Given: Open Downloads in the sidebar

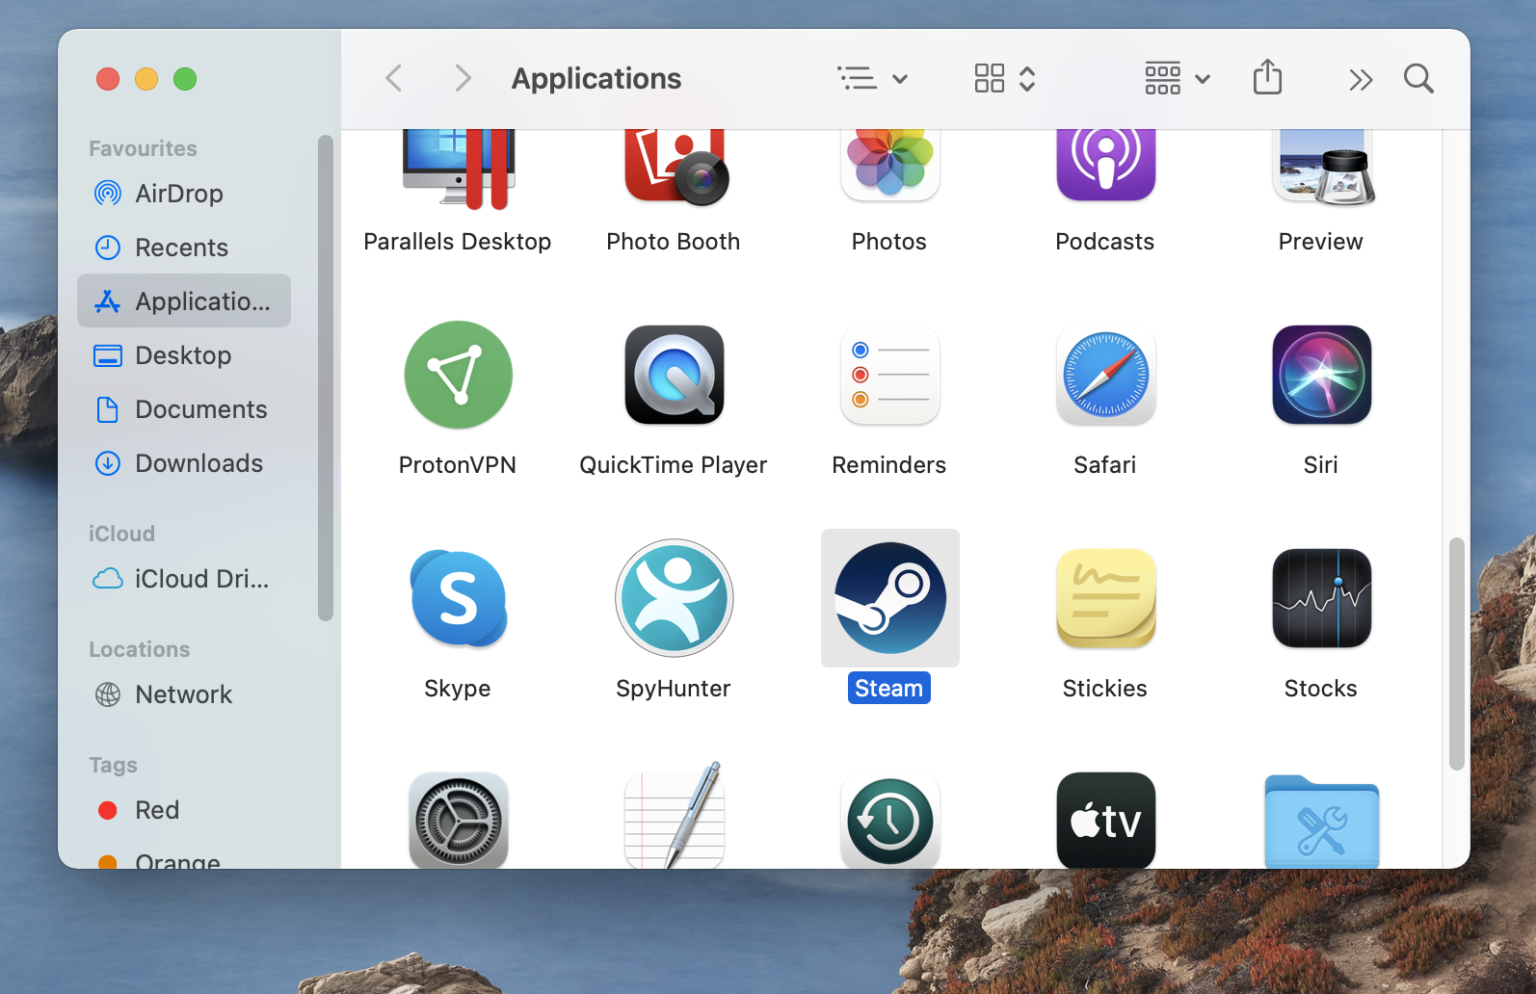Looking at the screenshot, I should click(184, 463).
